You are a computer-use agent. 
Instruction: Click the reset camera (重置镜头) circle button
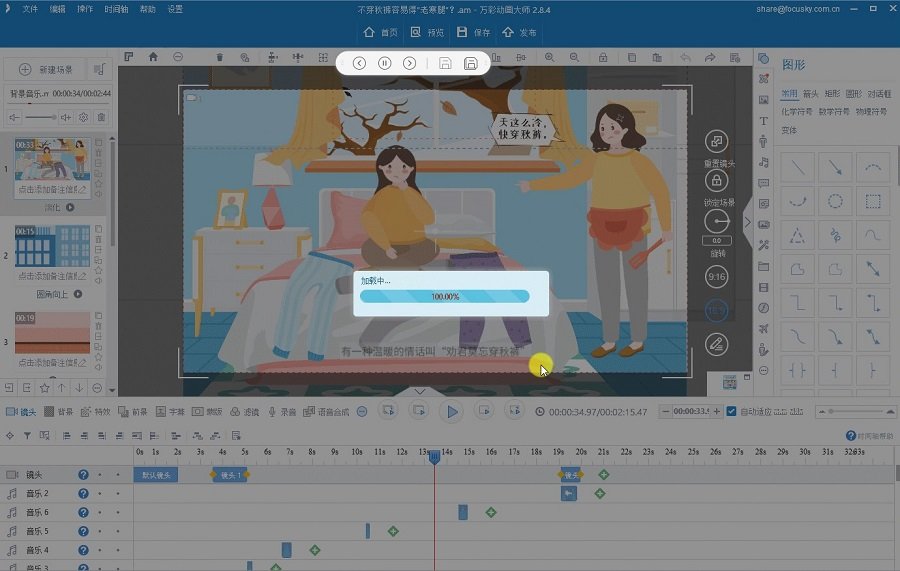(716, 141)
